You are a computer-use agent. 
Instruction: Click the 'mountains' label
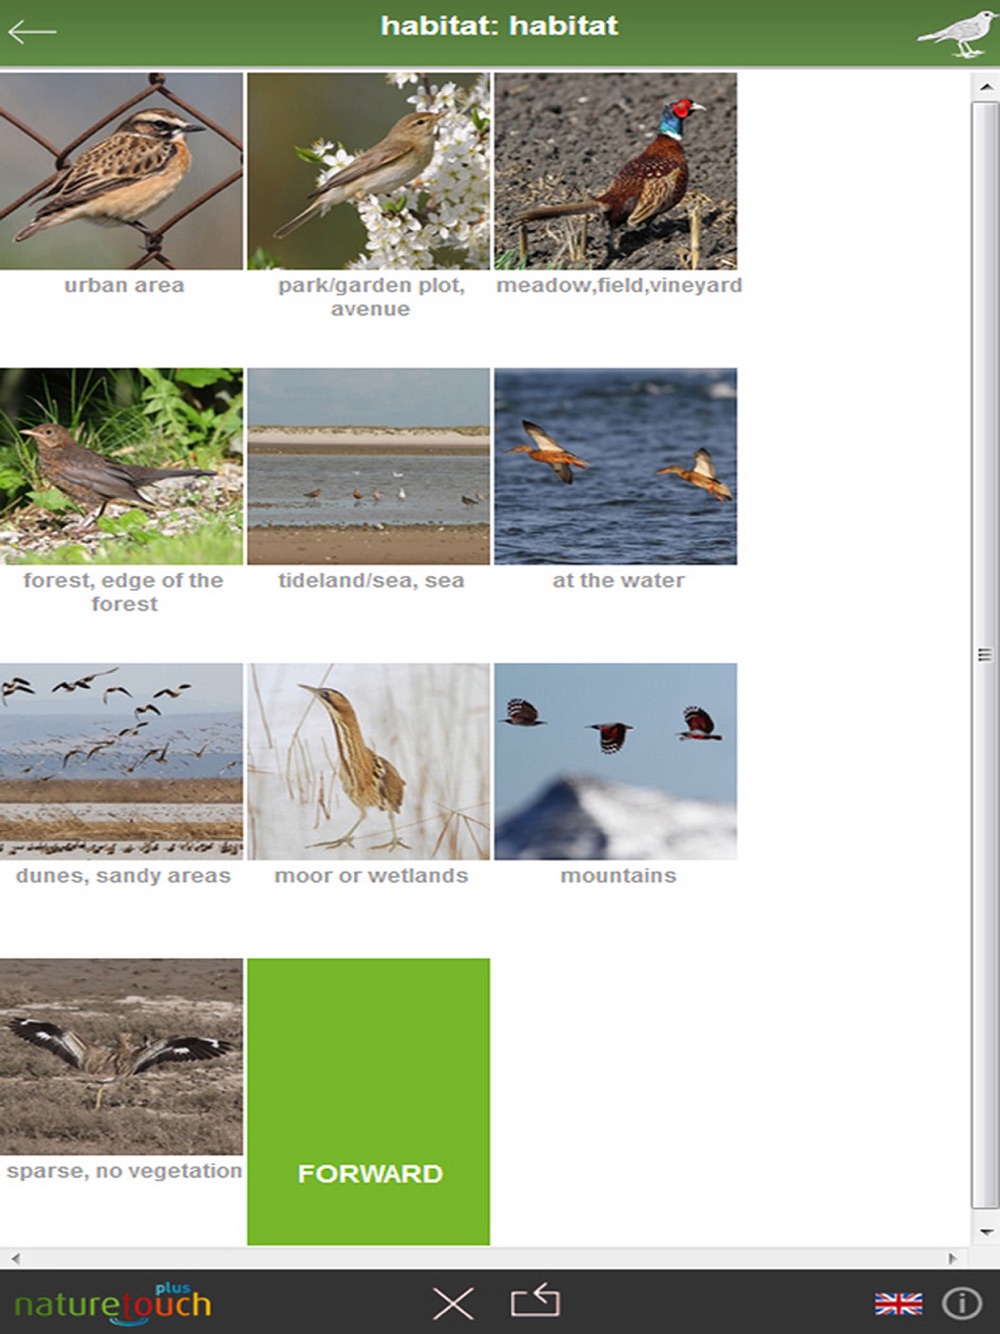[618, 876]
